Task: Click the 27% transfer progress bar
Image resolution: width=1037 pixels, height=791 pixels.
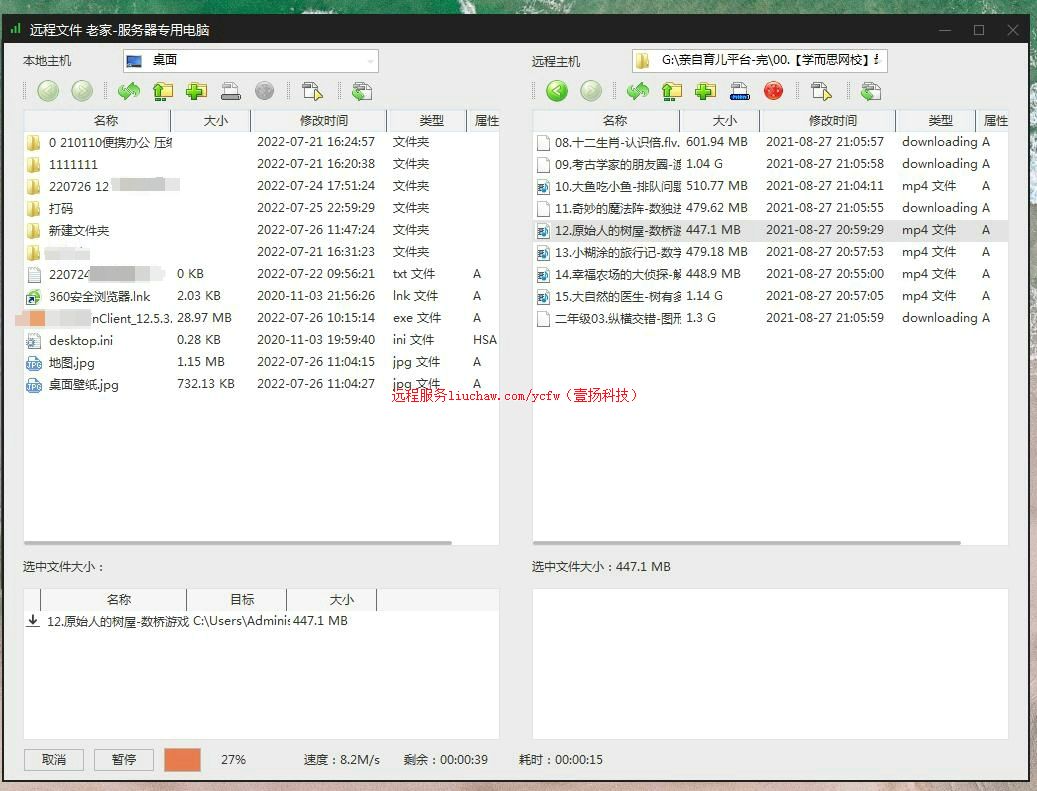Action: (182, 759)
